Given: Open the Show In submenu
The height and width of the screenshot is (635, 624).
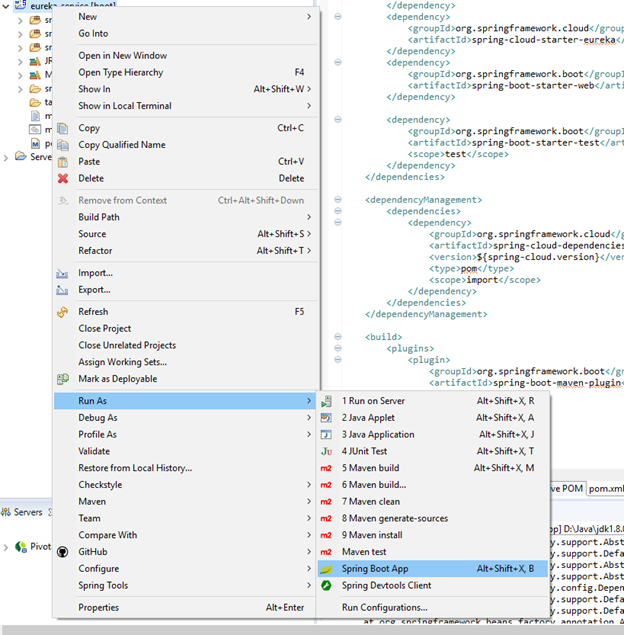Looking at the screenshot, I should (186, 89).
